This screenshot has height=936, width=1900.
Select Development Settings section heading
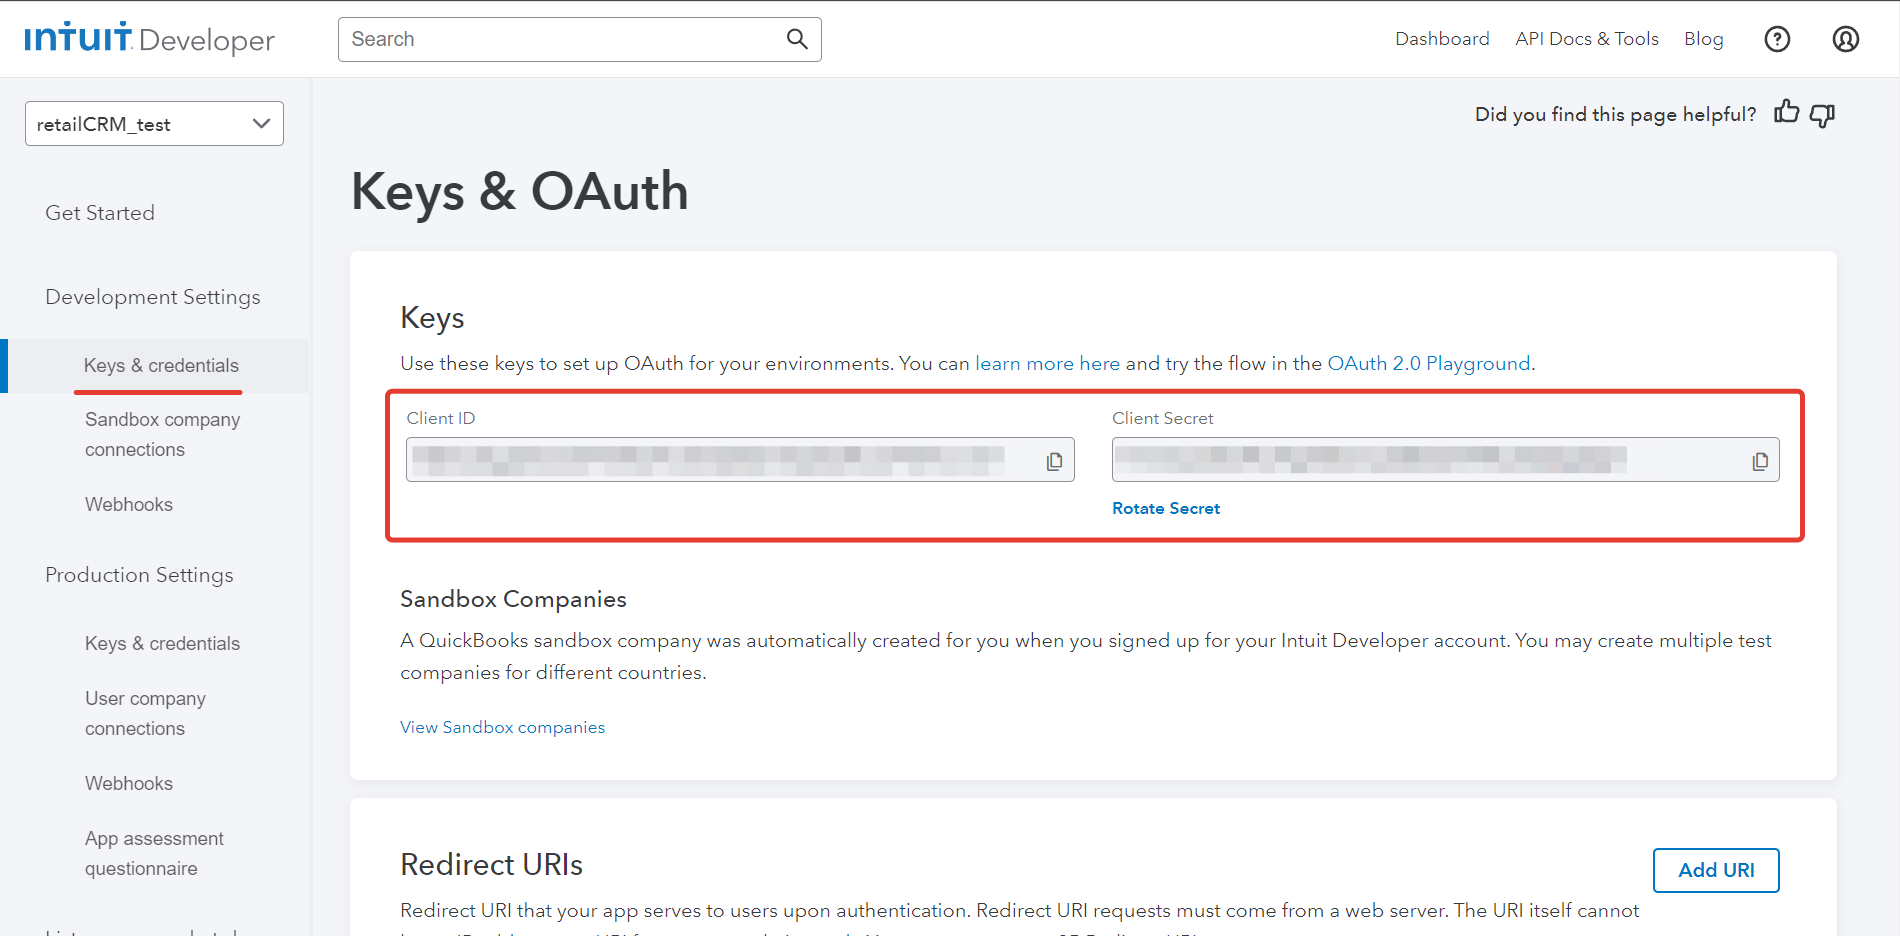pos(153,297)
